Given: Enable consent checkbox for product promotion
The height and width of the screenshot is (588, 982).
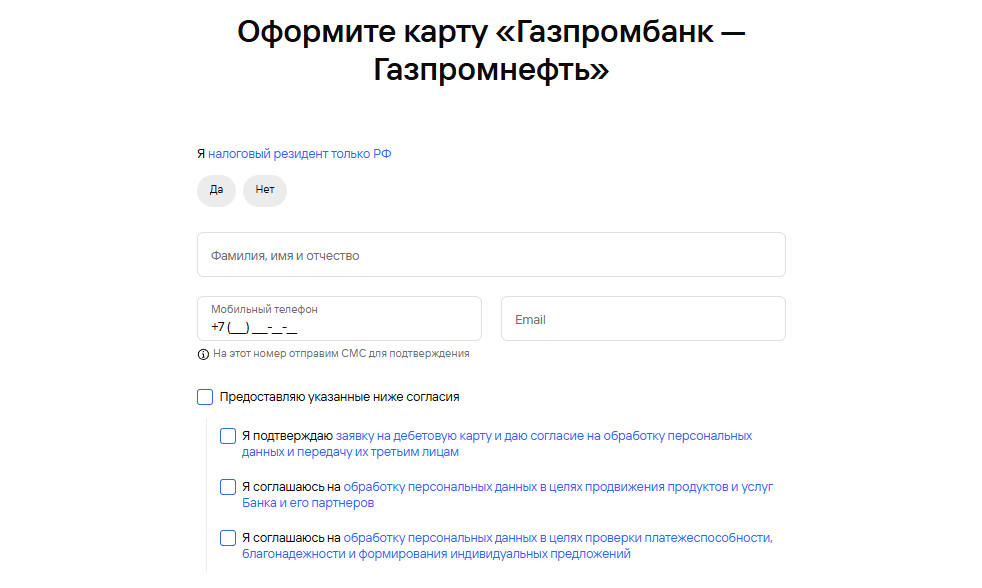Looking at the screenshot, I should pos(228,487).
